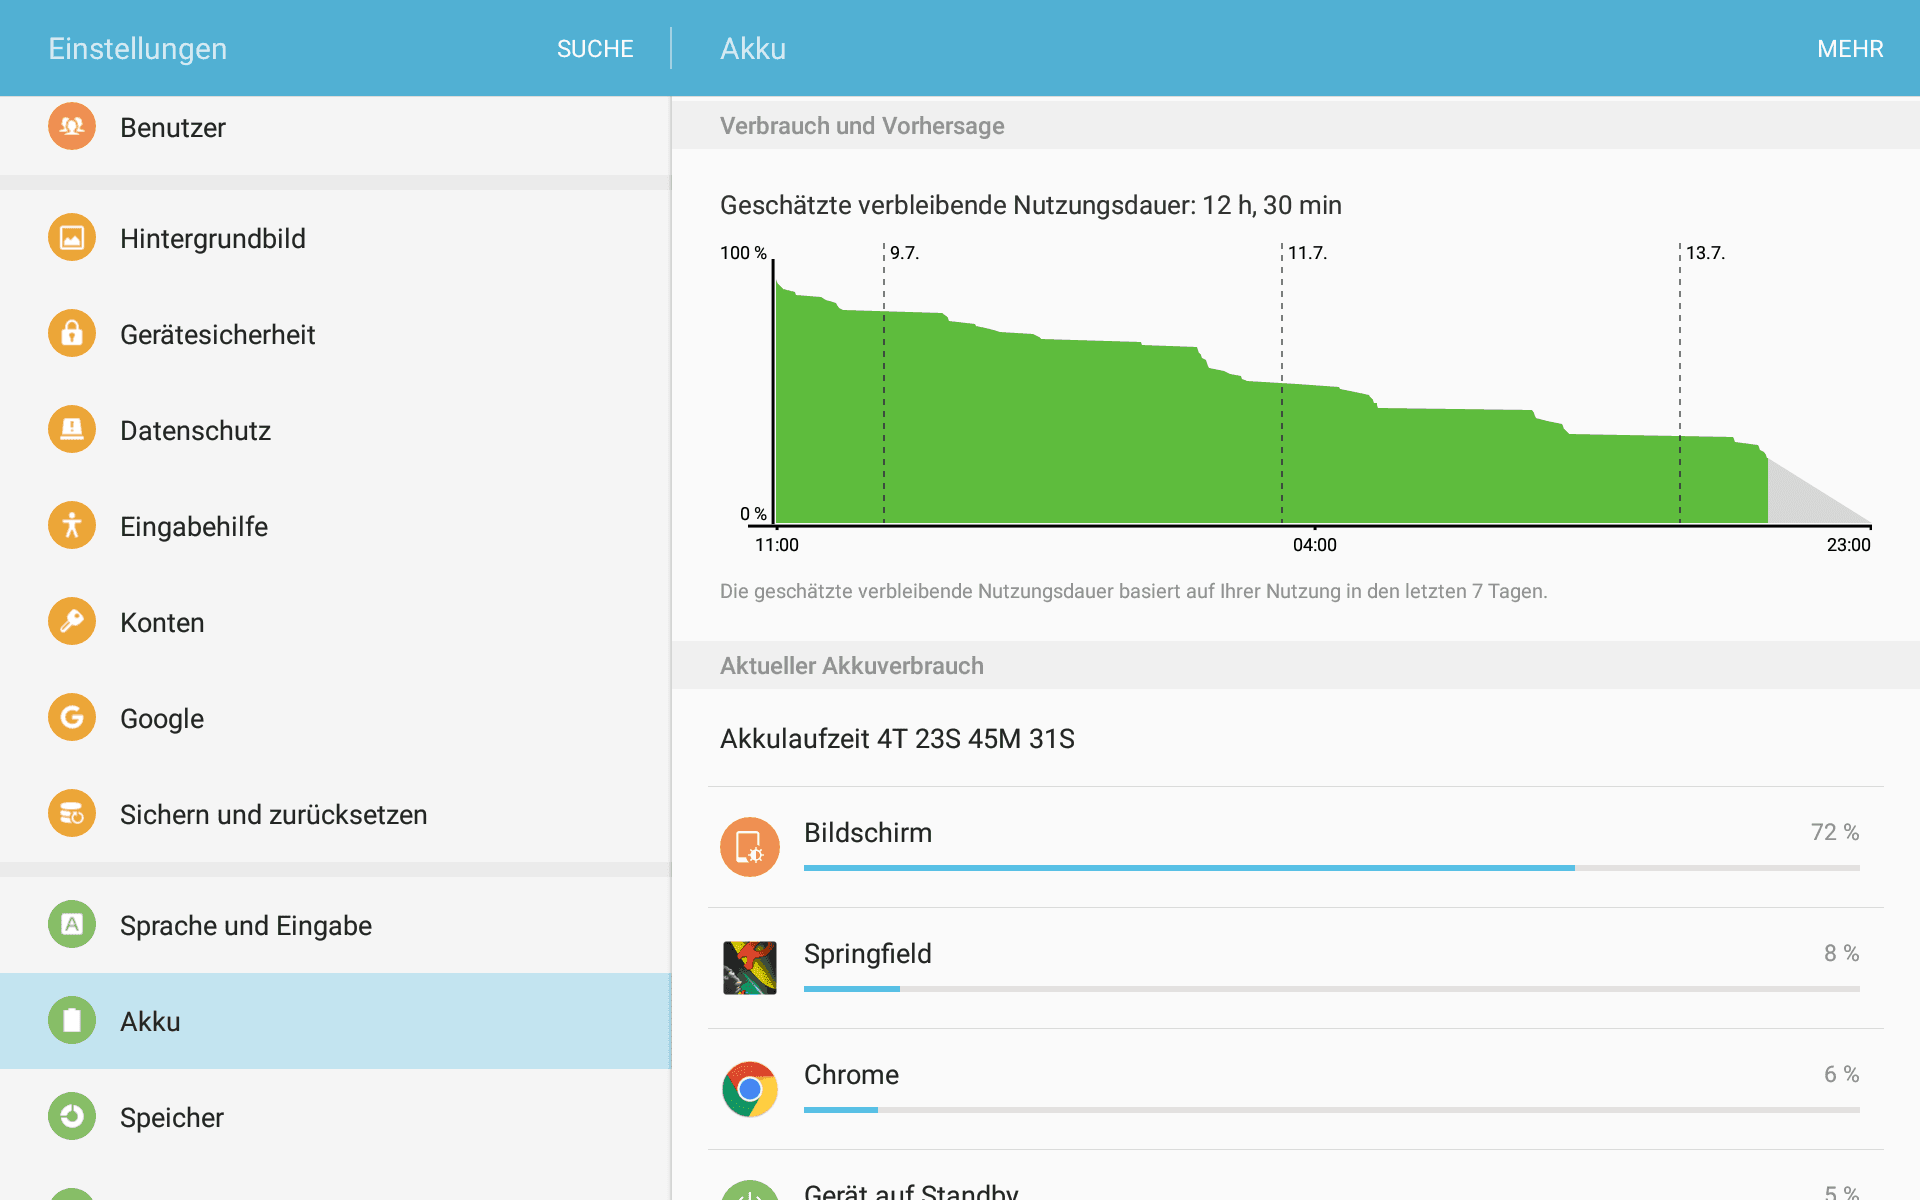1920x1200 pixels.
Task: Tap the Springfield app icon
Action: click(x=750, y=968)
